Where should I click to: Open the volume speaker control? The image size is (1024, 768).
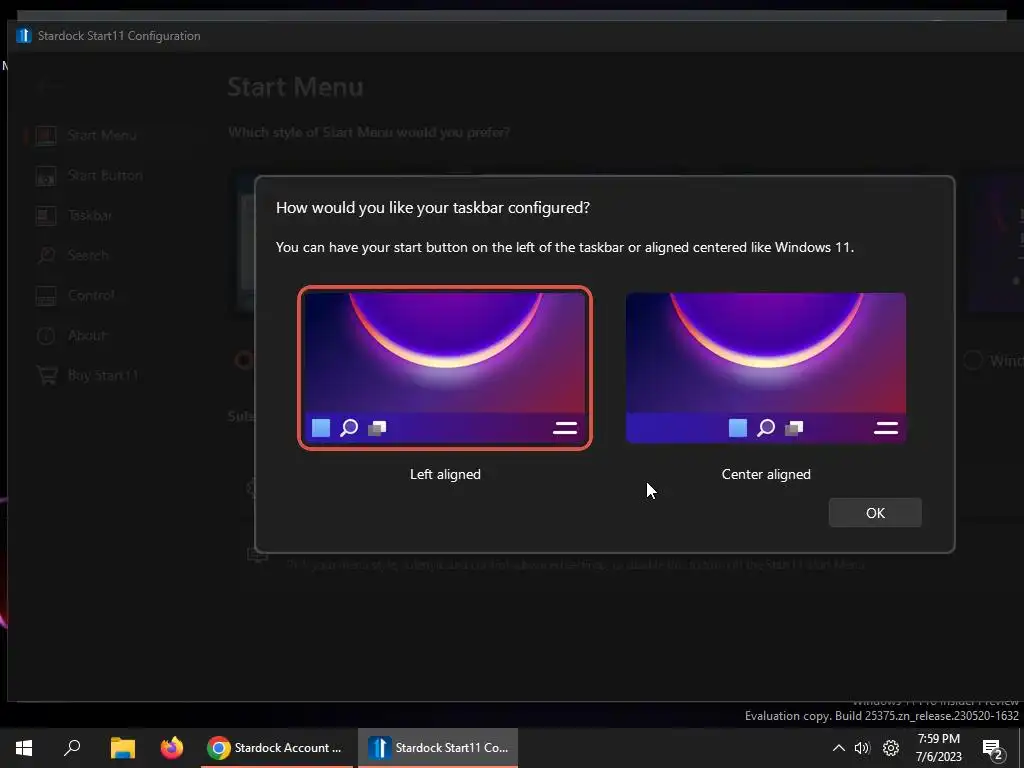point(862,748)
